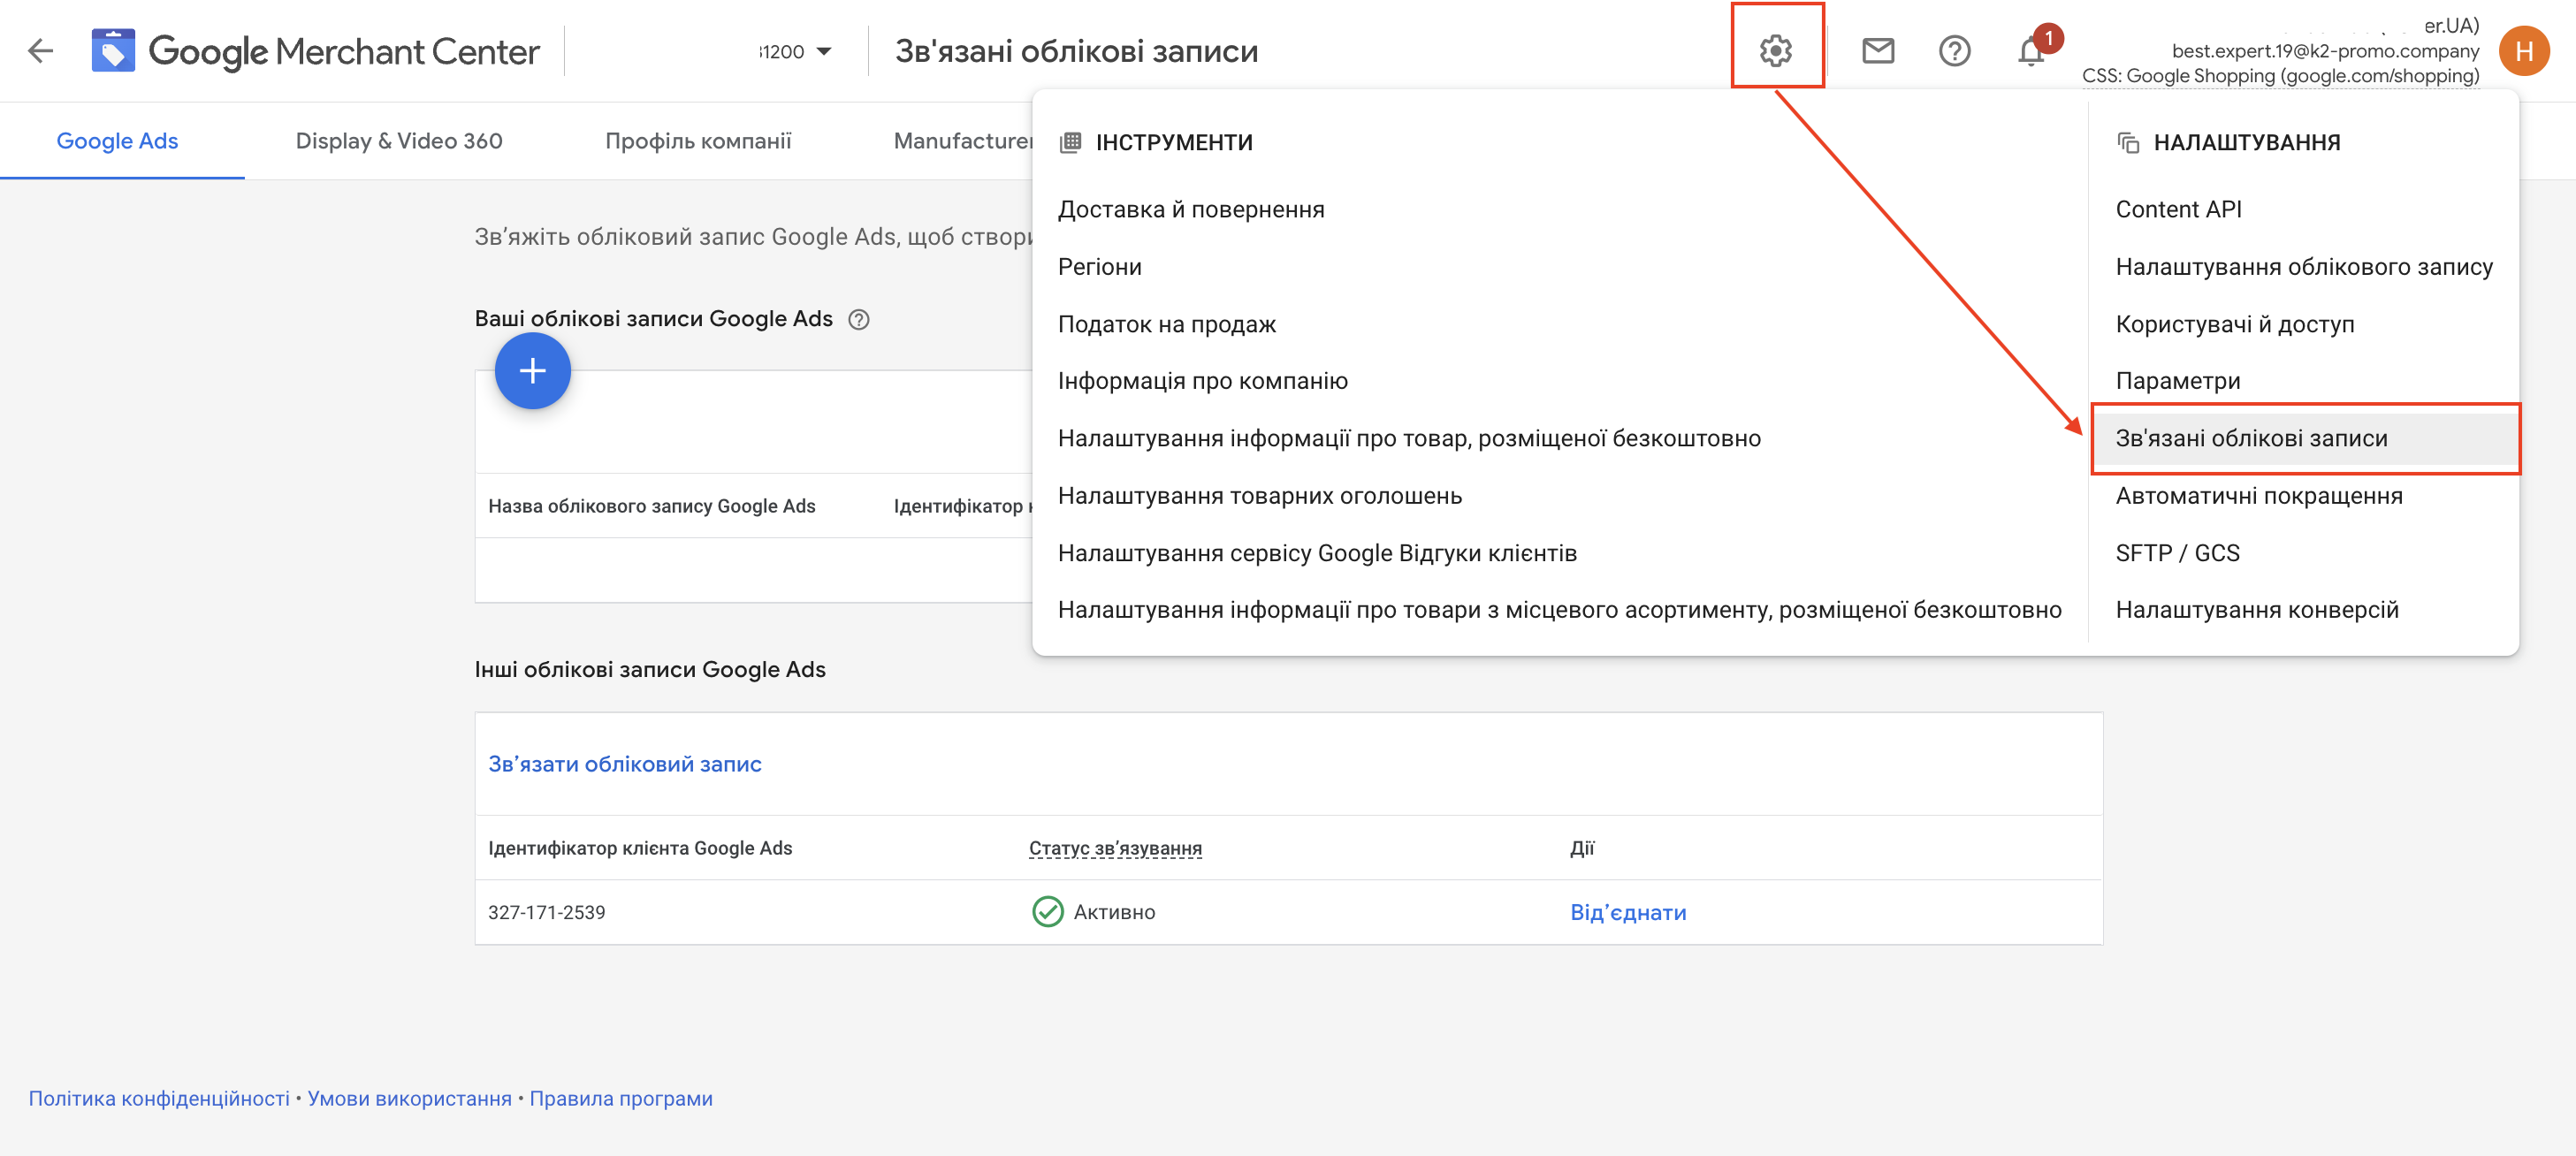Open Налаштування конверсій menu item

pyautogui.click(x=2256, y=610)
